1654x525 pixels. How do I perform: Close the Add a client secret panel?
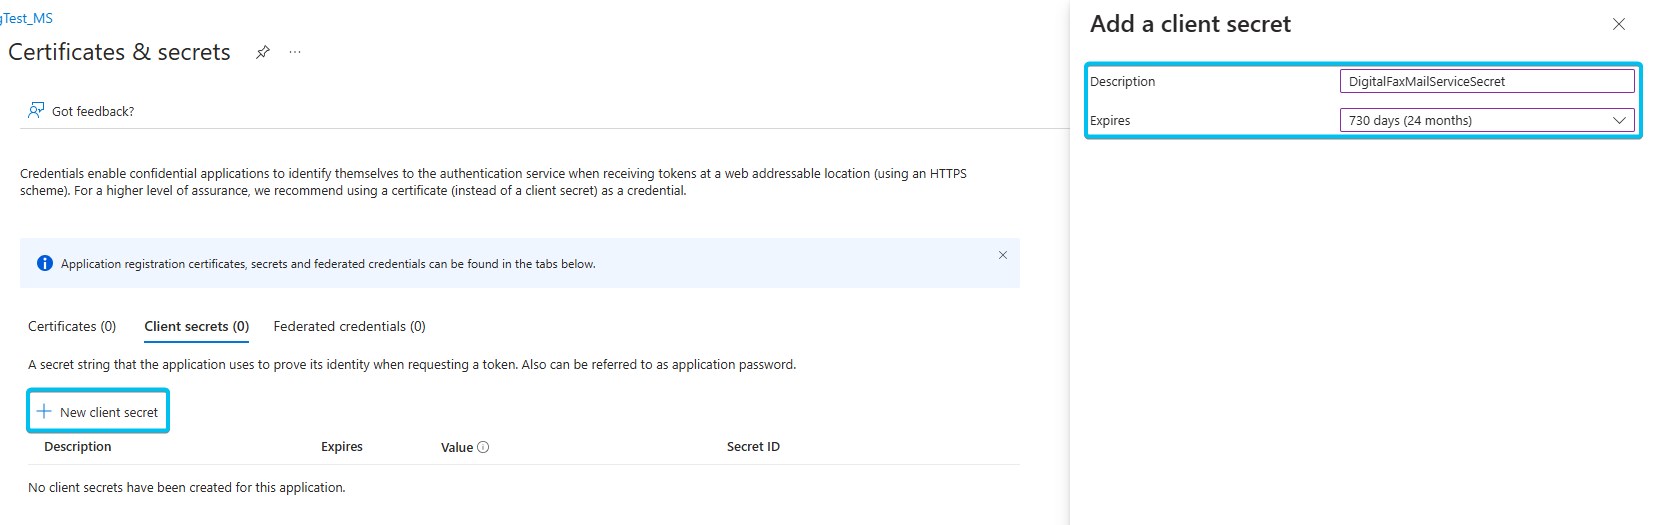click(1618, 24)
